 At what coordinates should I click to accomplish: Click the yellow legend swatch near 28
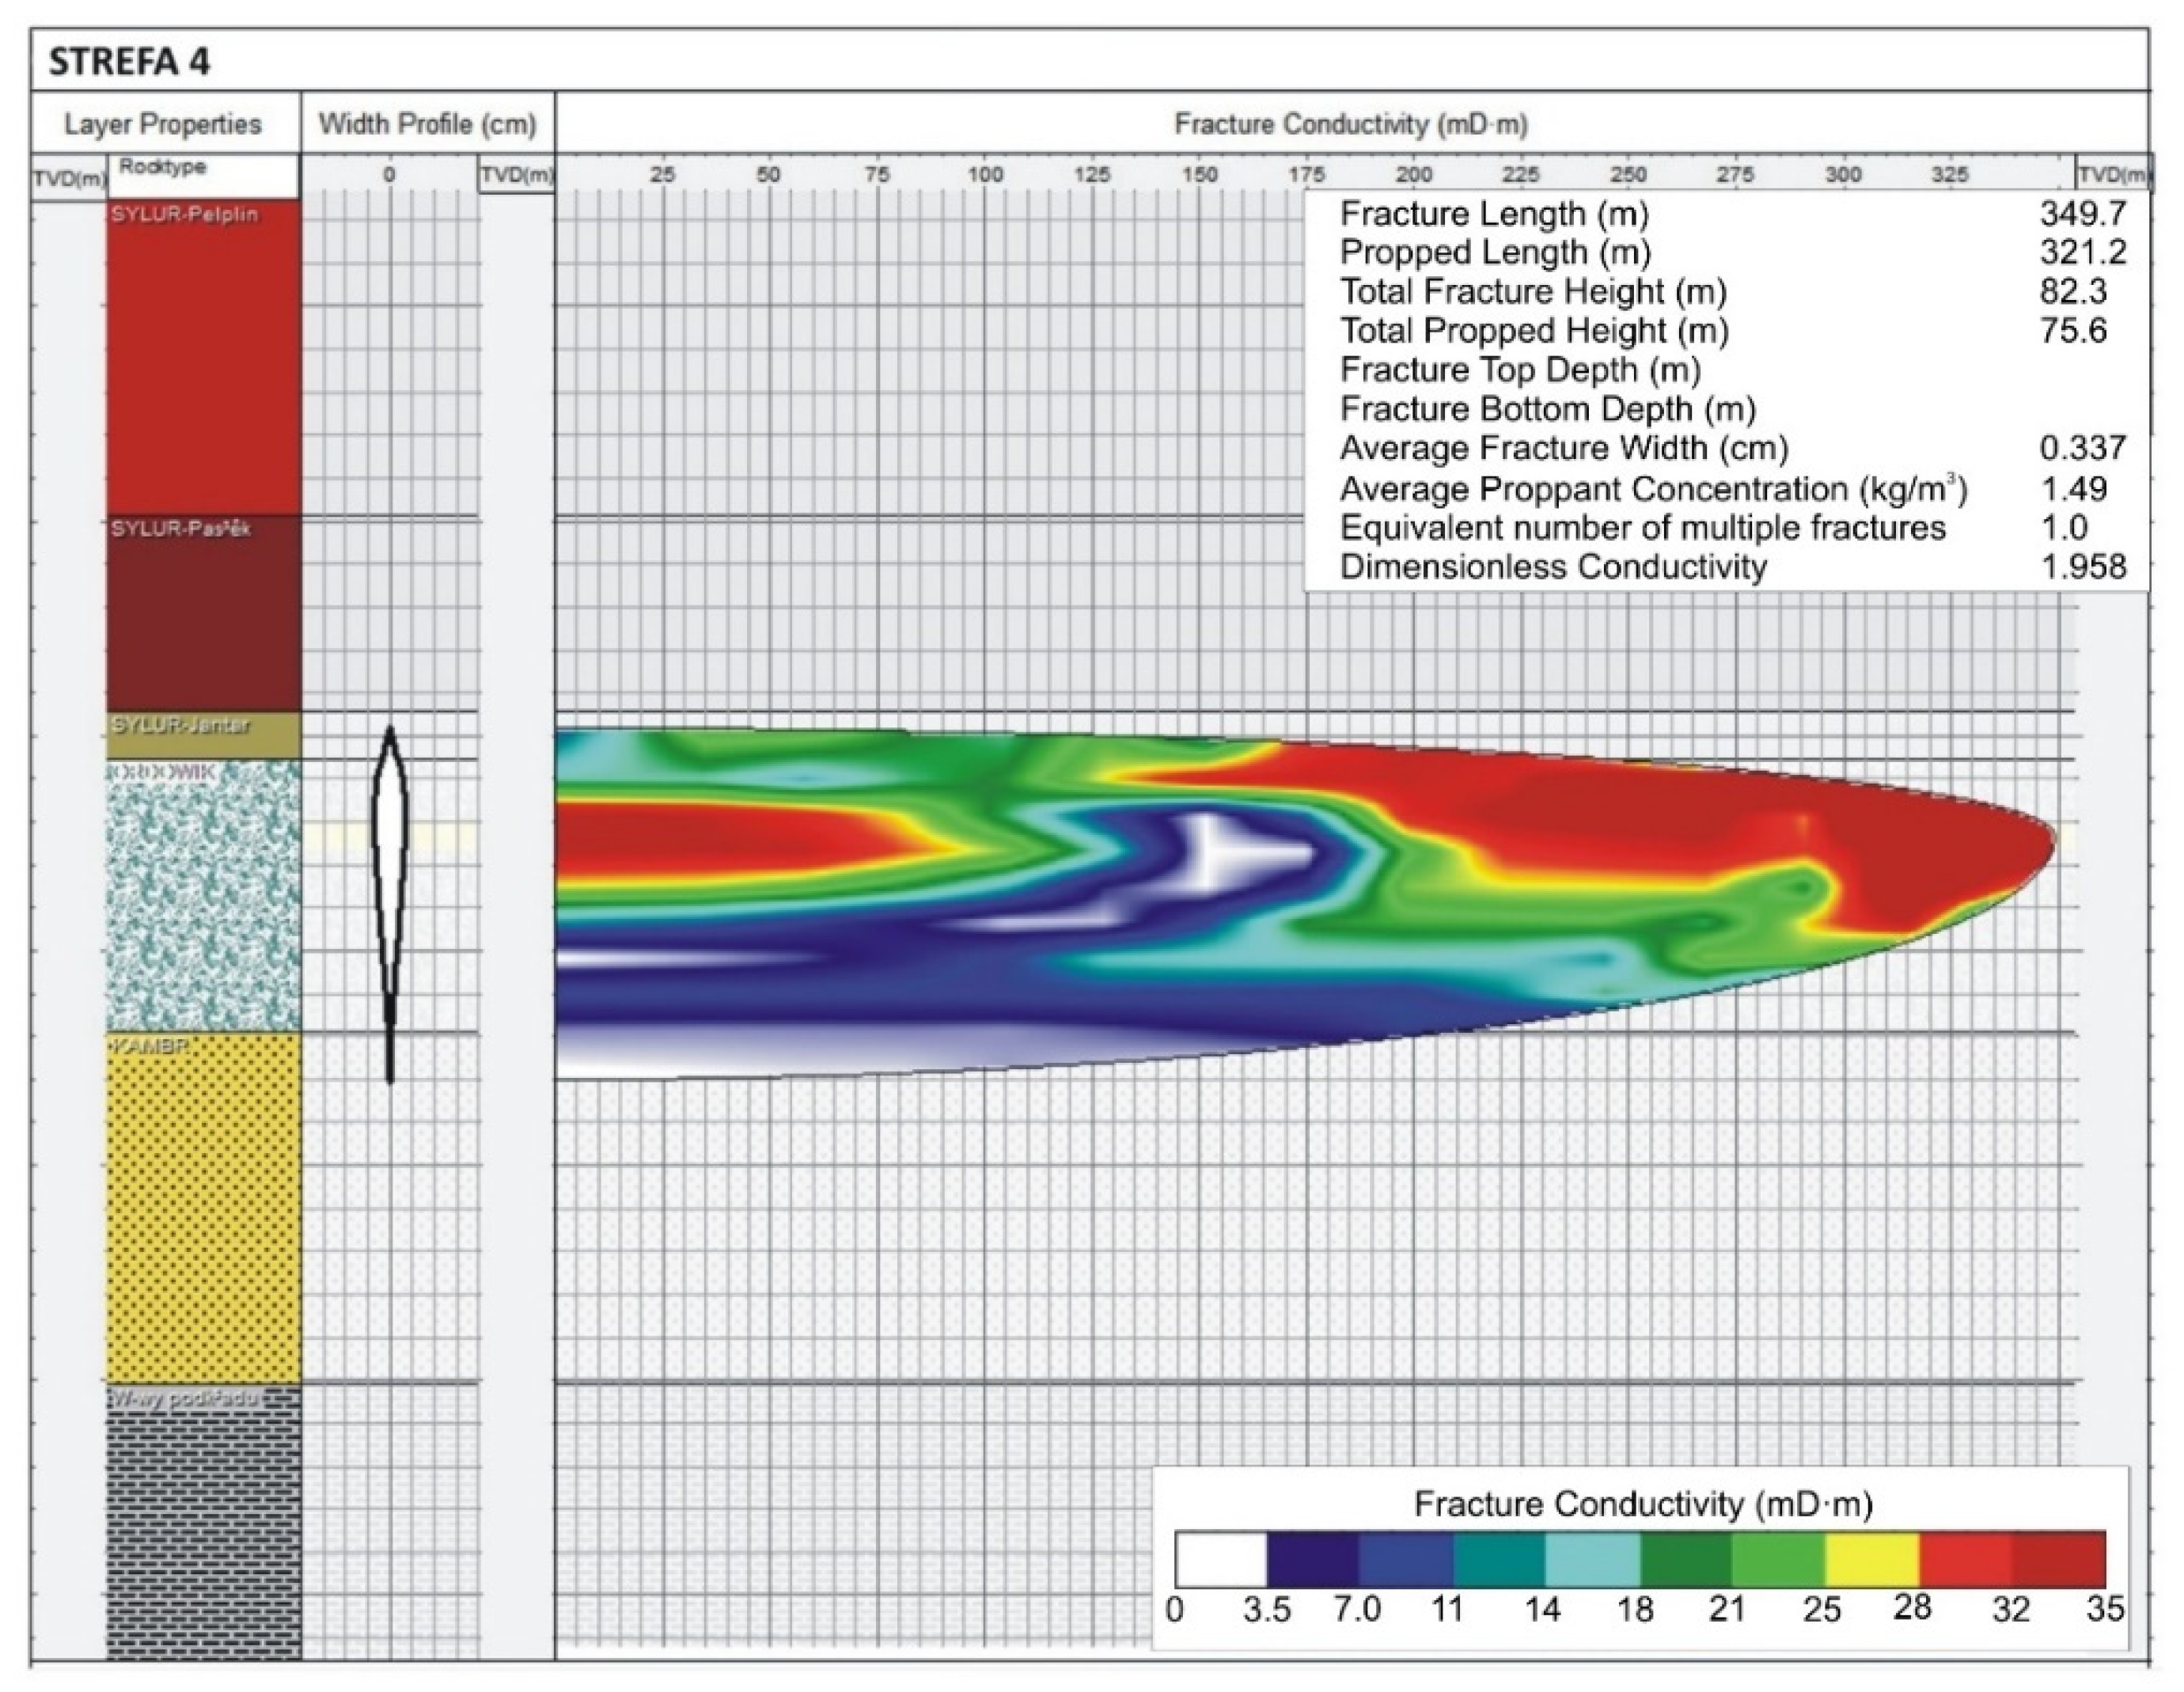point(1871,1558)
